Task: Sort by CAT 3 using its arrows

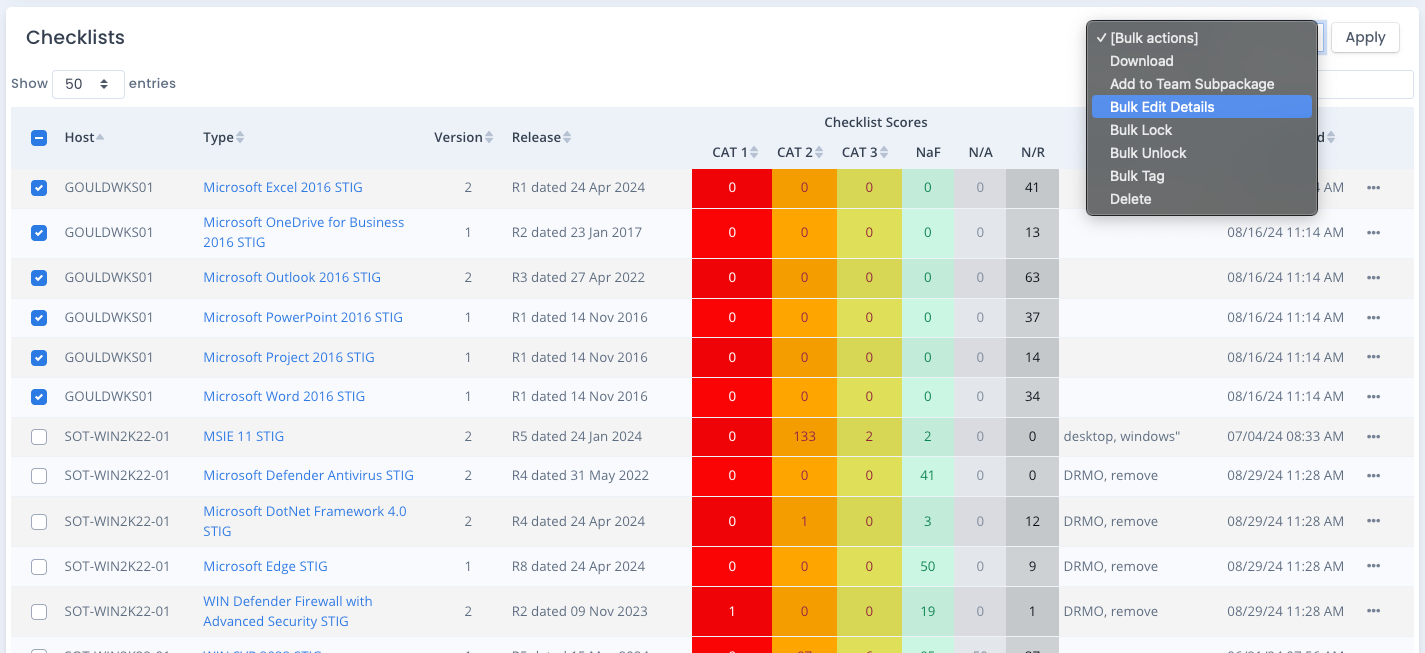Action: [x=885, y=152]
